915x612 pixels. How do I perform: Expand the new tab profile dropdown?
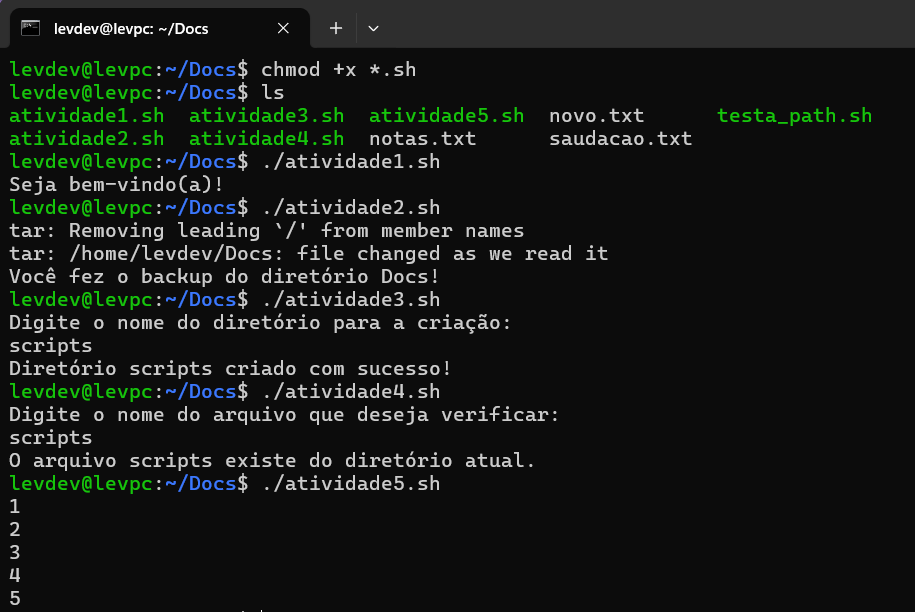click(373, 28)
